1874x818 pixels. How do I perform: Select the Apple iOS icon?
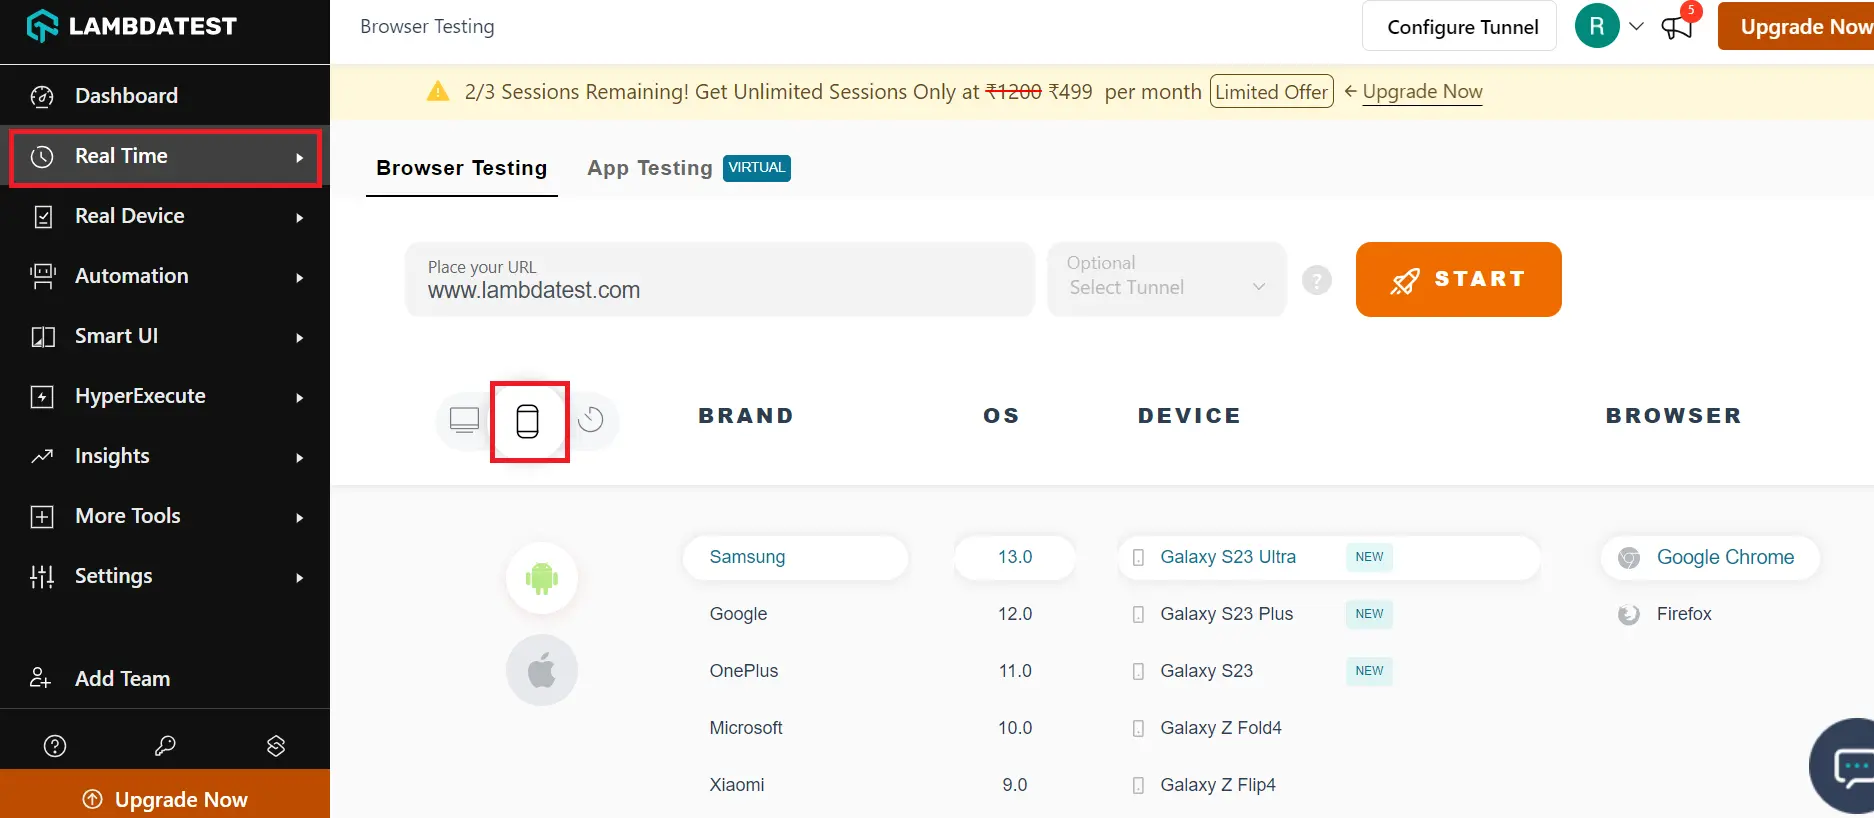click(x=541, y=670)
